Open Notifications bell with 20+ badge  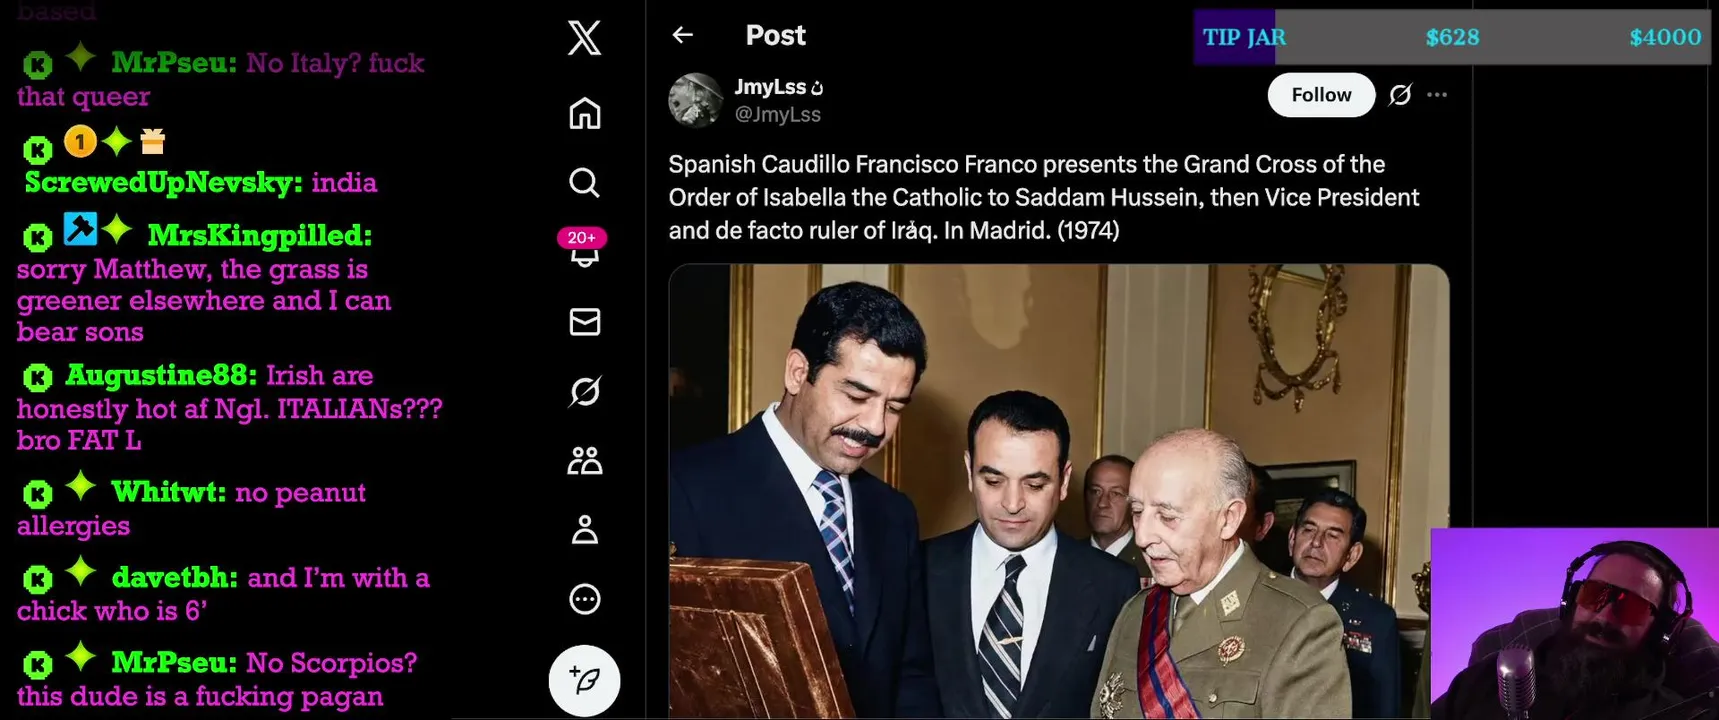point(583,249)
